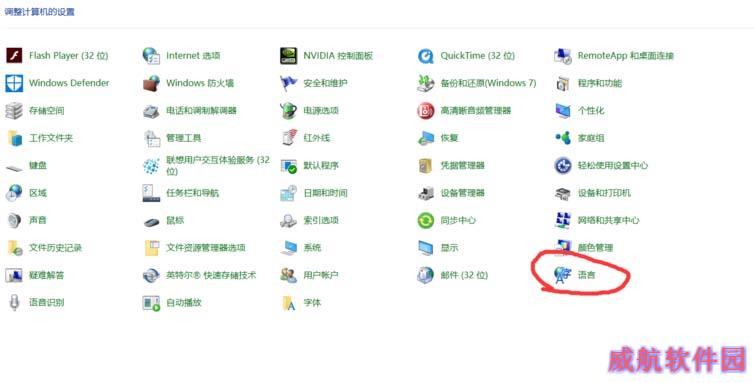The height and width of the screenshot is (383, 754).
Task: Open the 文件历史记录 link
Action: 55,248
